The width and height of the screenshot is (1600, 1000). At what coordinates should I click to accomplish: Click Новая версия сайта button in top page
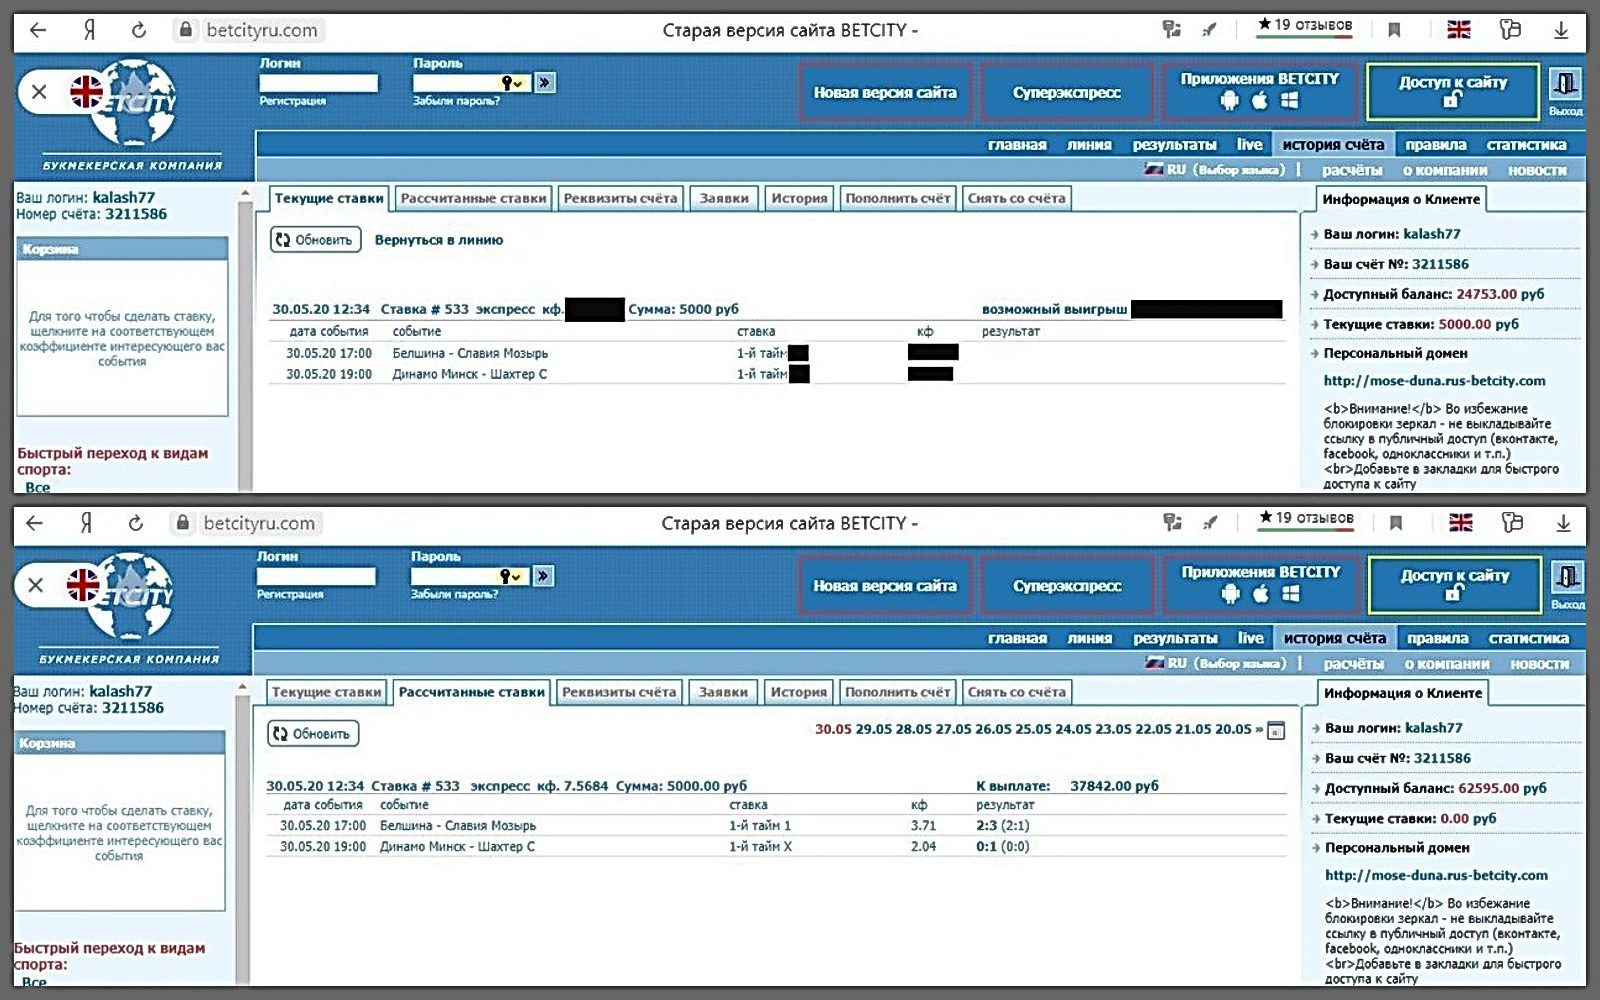[885, 93]
